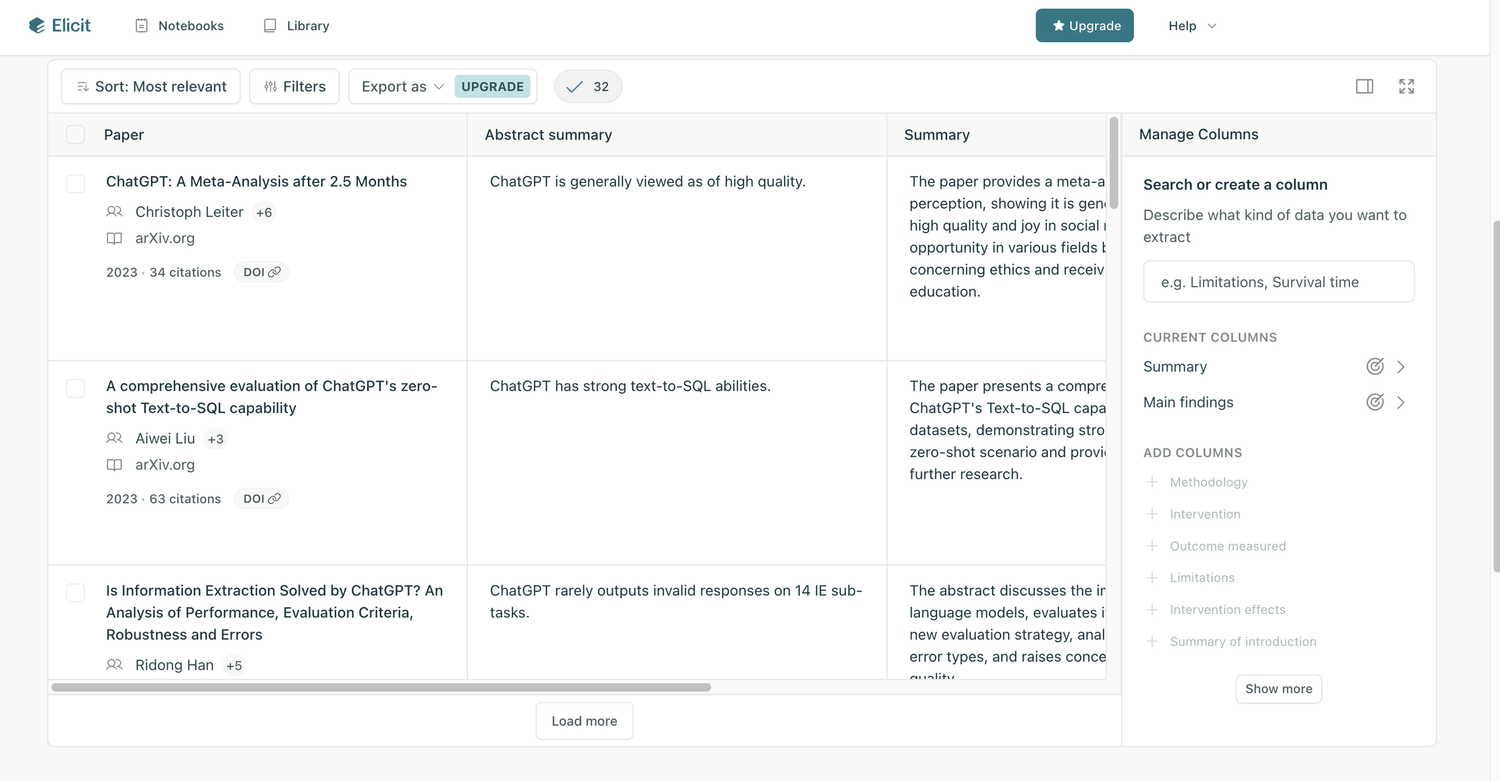Add the Limitations column via plus icon
1500x781 pixels.
click(1152, 577)
